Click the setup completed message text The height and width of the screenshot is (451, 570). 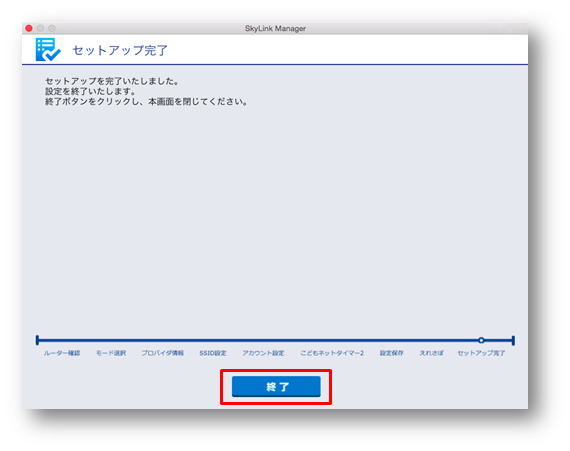(x=146, y=91)
